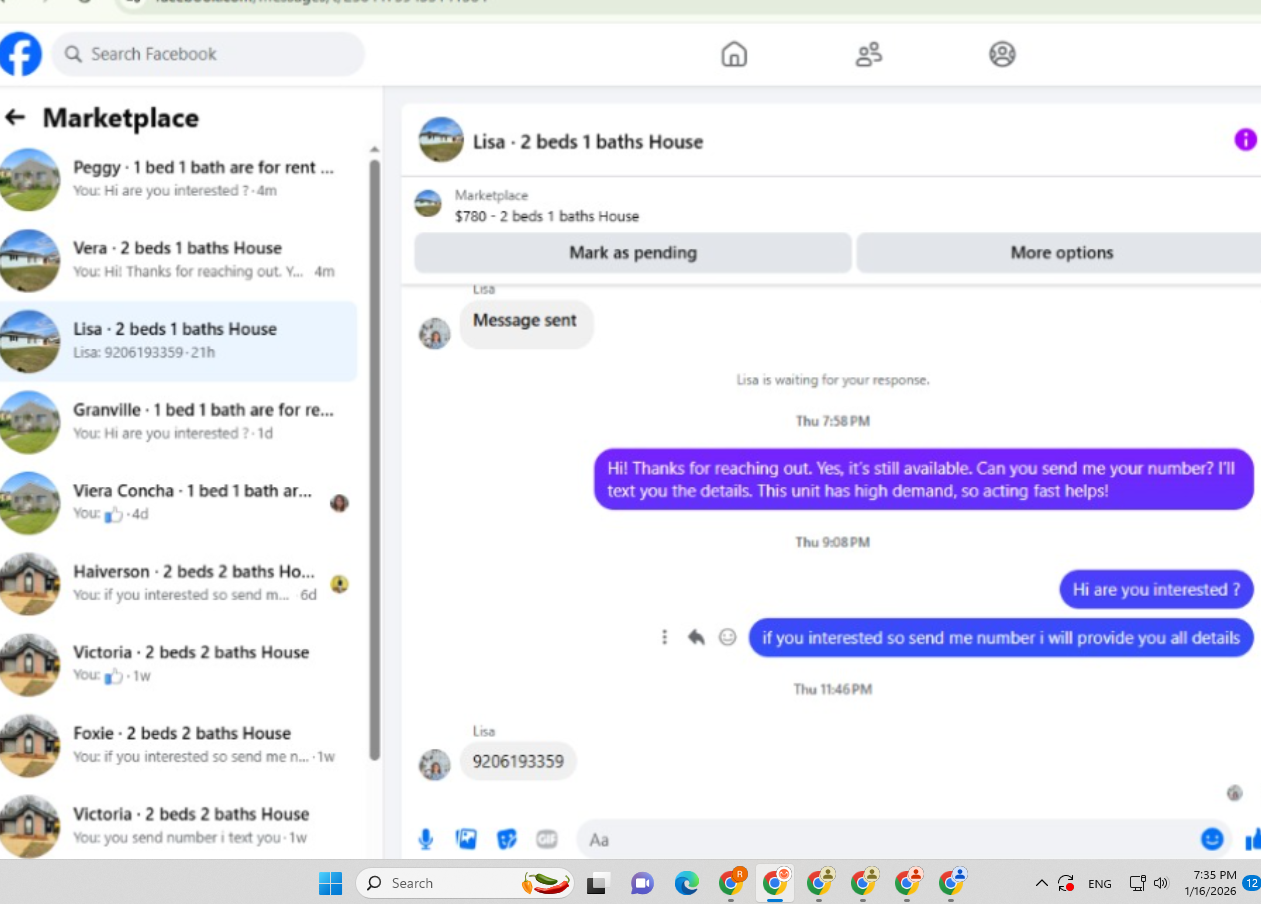Click the ENG language indicator
This screenshot has width=1261, height=904.
point(1100,884)
